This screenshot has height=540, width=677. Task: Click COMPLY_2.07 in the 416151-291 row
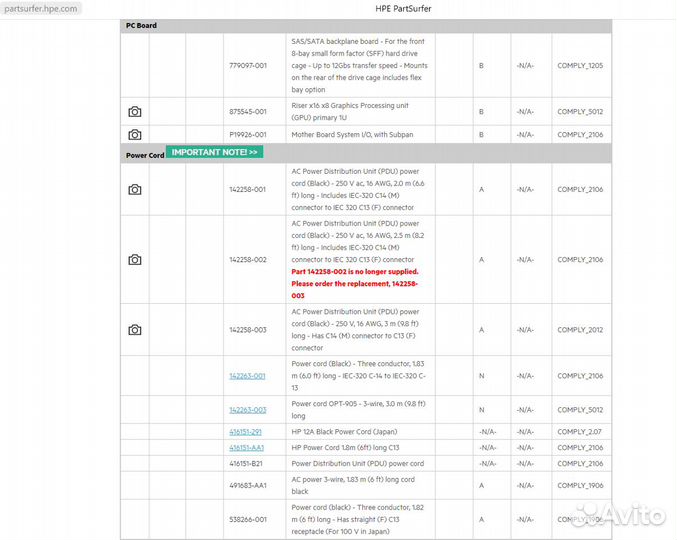click(579, 432)
